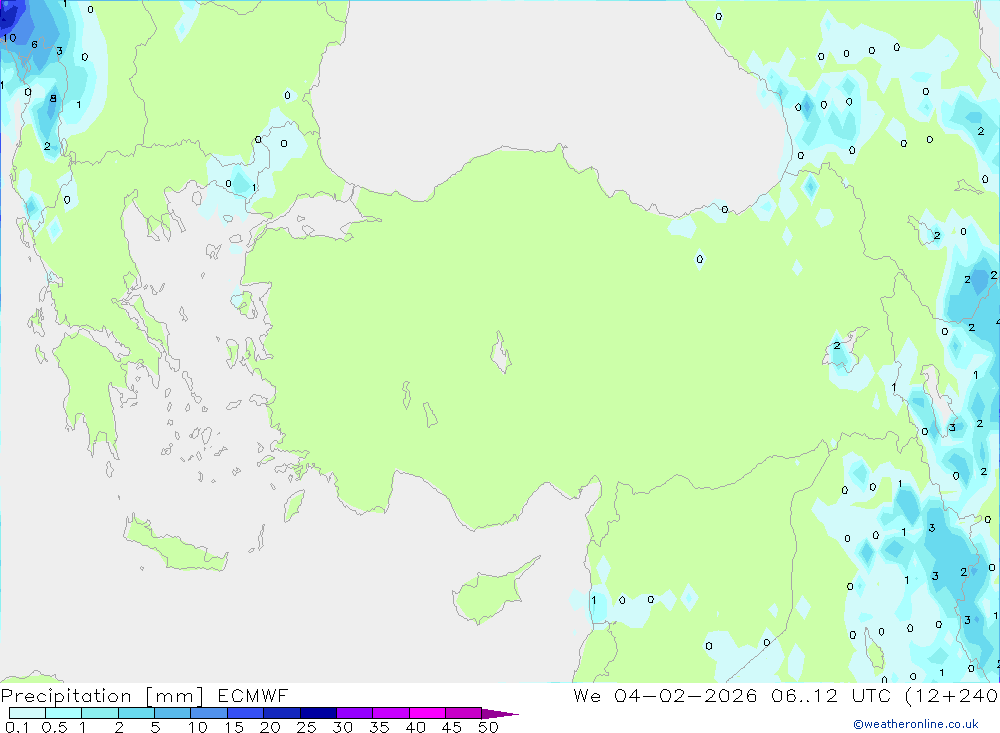Click the value 1 on Levant coast
This screenshot has width=1000, height=733.
pyautogui.click(x=594, y=600)
